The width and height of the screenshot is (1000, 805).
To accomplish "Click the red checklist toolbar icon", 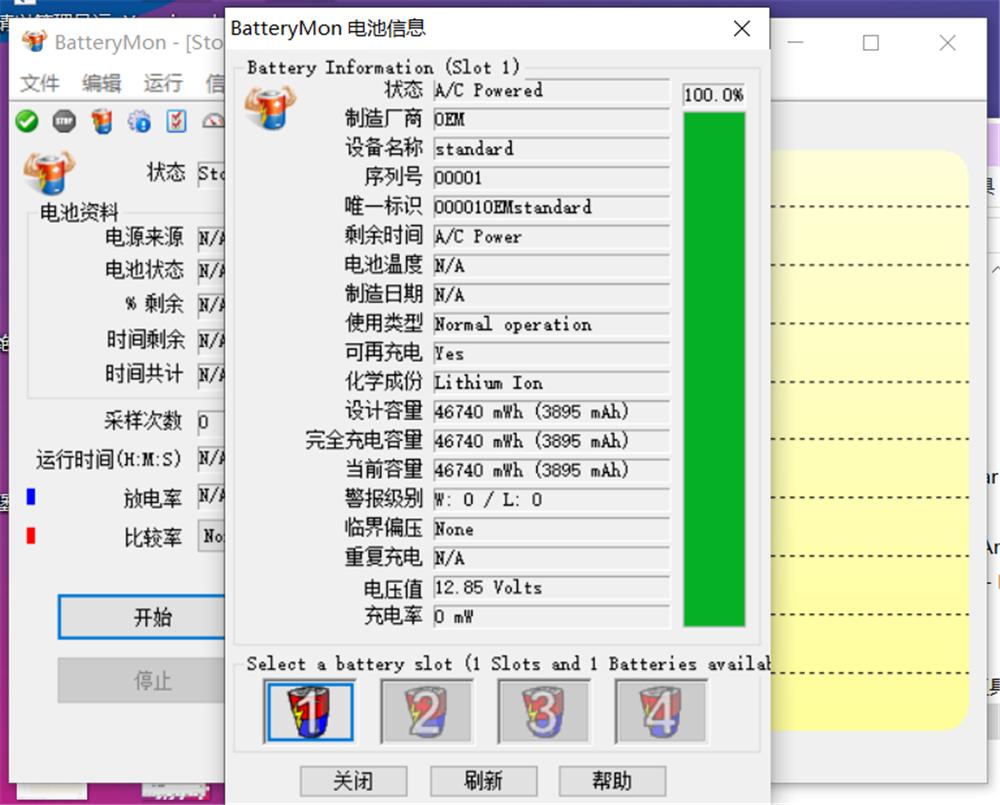I will 177,122.
